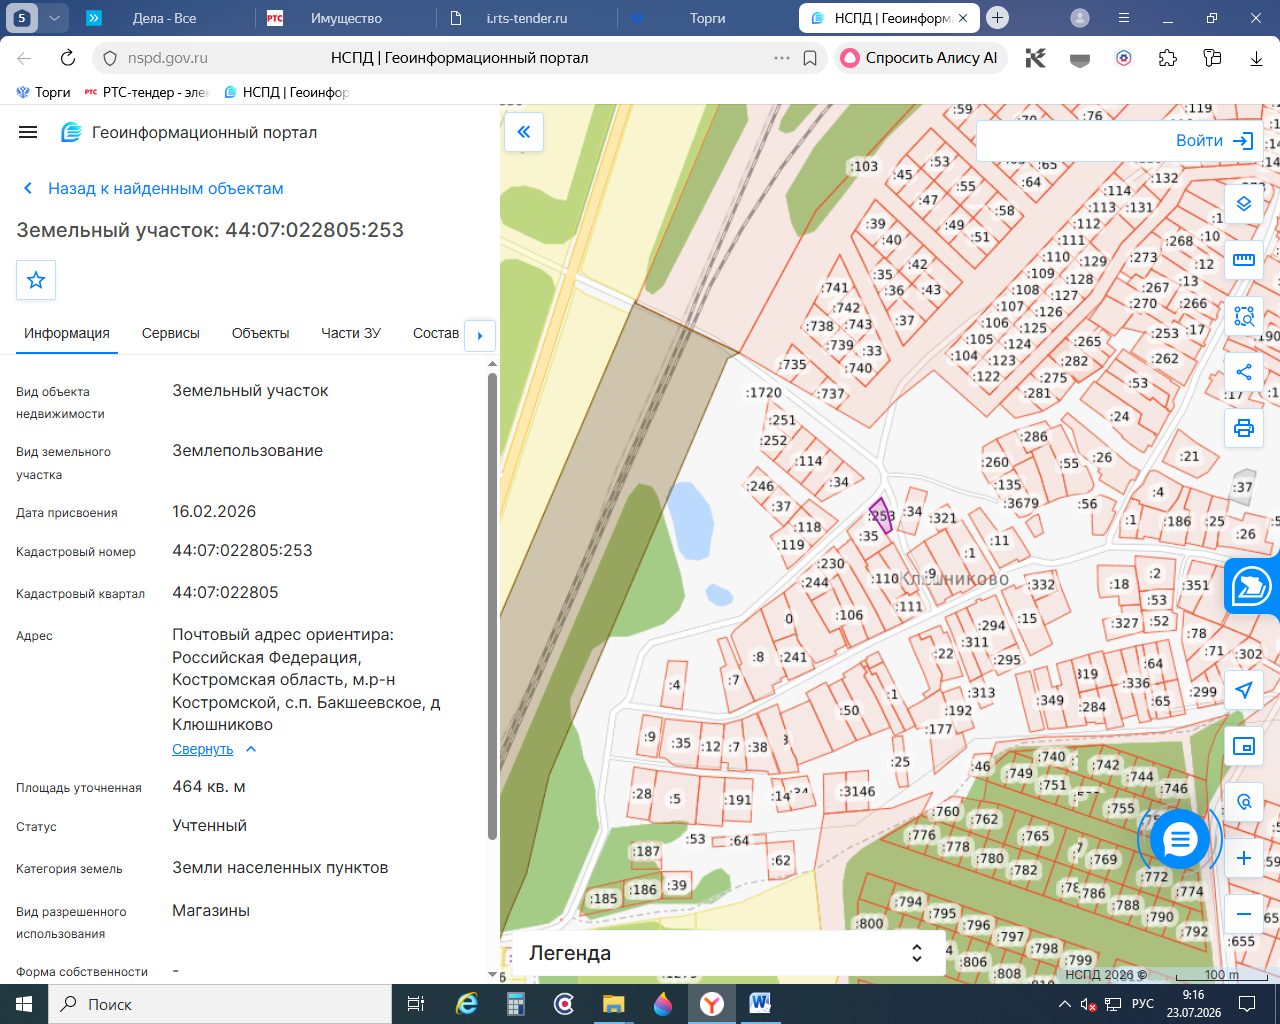1280x1024 pixels.
Task: Switch to the Дела - Все browser tab
Action: (x=164, y=18)
